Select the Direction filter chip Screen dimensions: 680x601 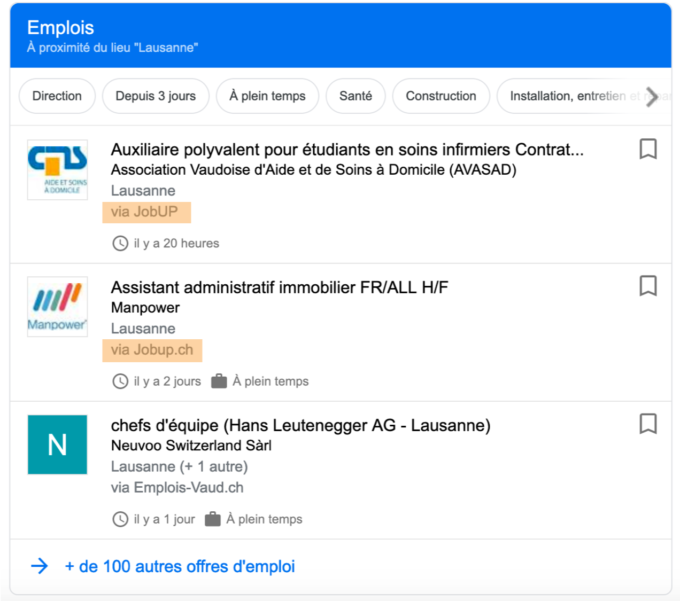point(57,96)
